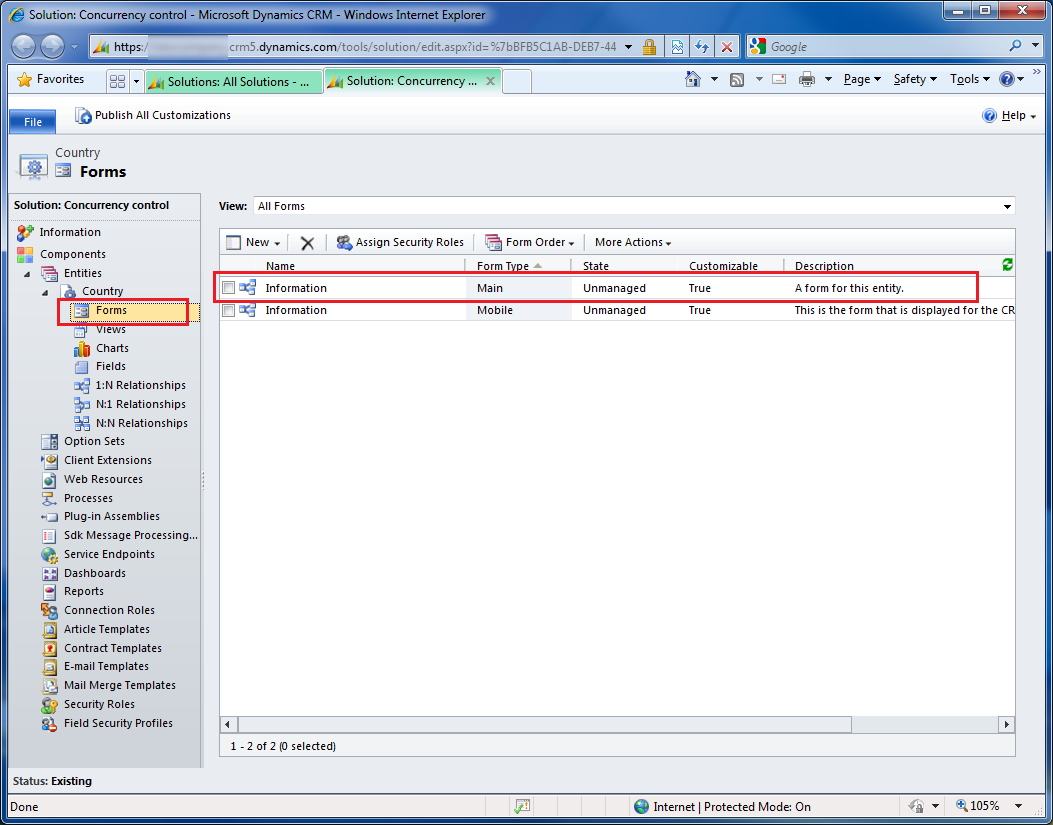Open the Mobile Information form link
This screenshot has width=1053, height=825.
coord(296,310)
